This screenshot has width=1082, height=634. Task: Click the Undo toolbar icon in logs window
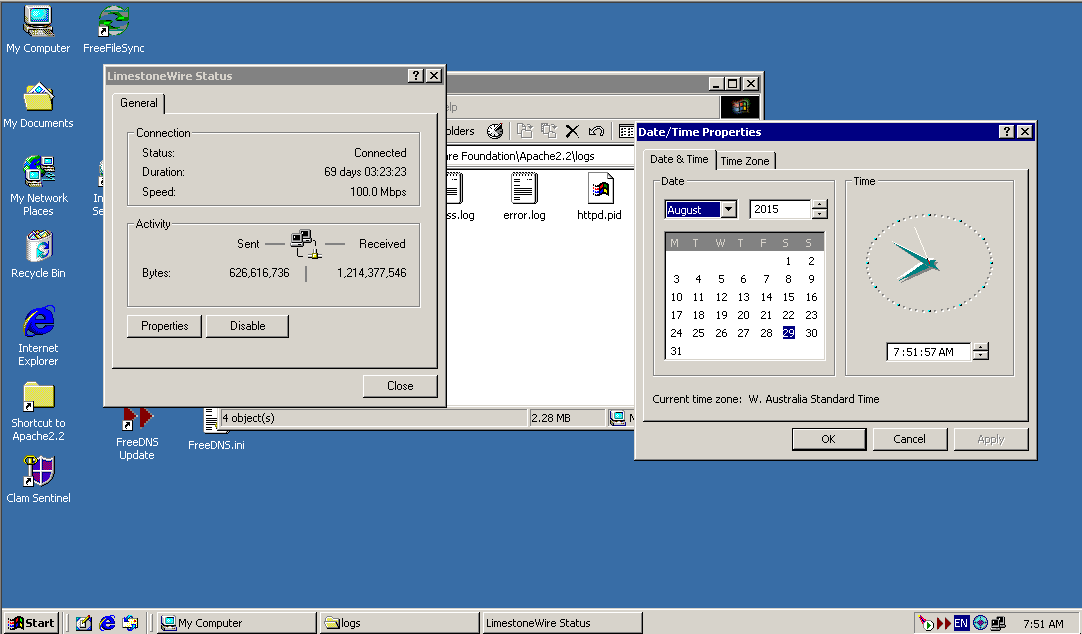596,131
